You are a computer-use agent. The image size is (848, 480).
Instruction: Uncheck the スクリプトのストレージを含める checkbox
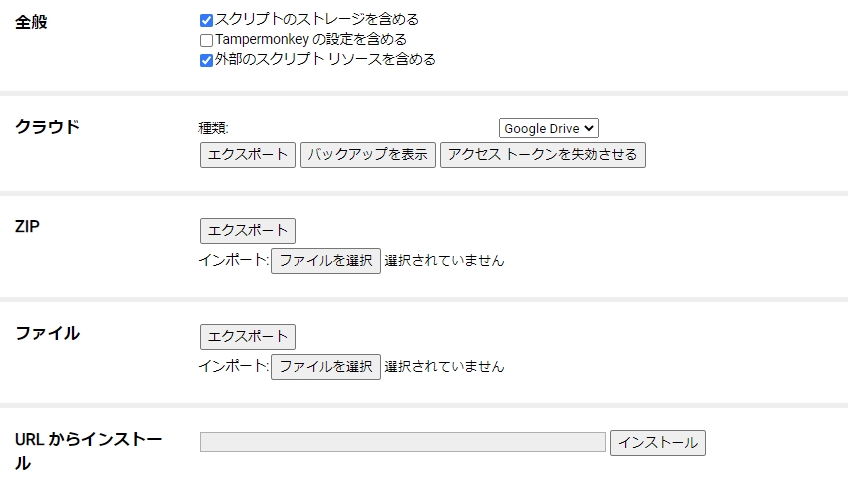[206, 21]
